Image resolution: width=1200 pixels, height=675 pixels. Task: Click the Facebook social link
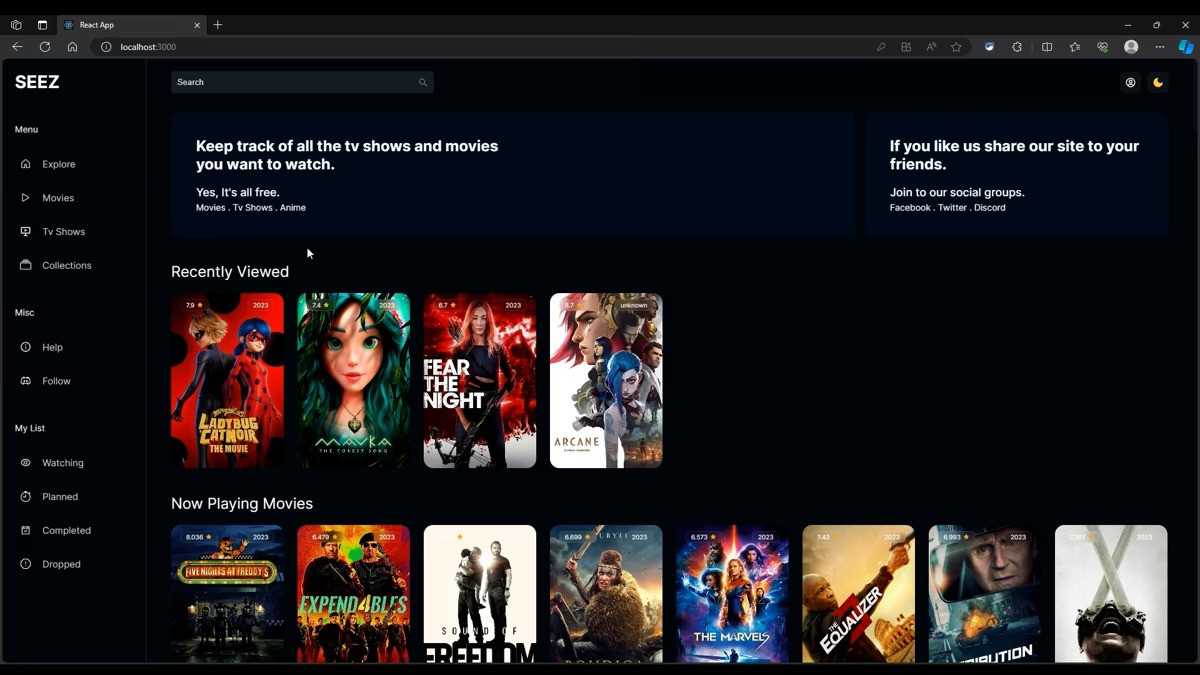(910, 208)
